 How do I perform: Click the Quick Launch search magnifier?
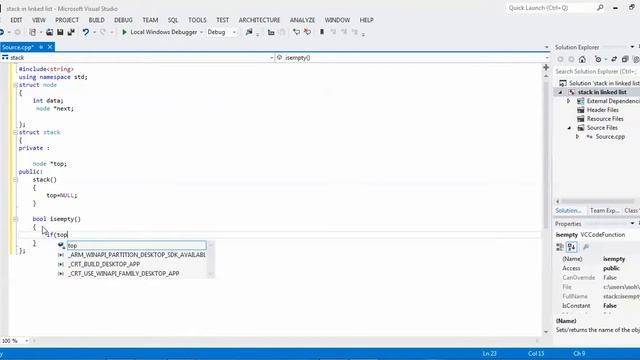pyautogui.click(x=600, y=8)
